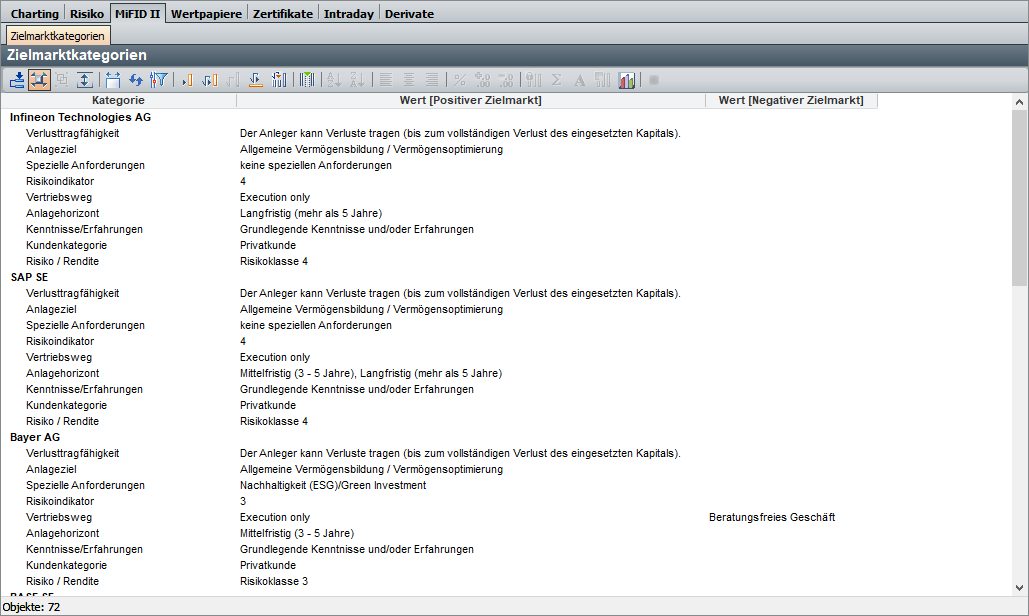Switch to the Charting tab
1029x616 pixels.
click(x=35, y=13)
